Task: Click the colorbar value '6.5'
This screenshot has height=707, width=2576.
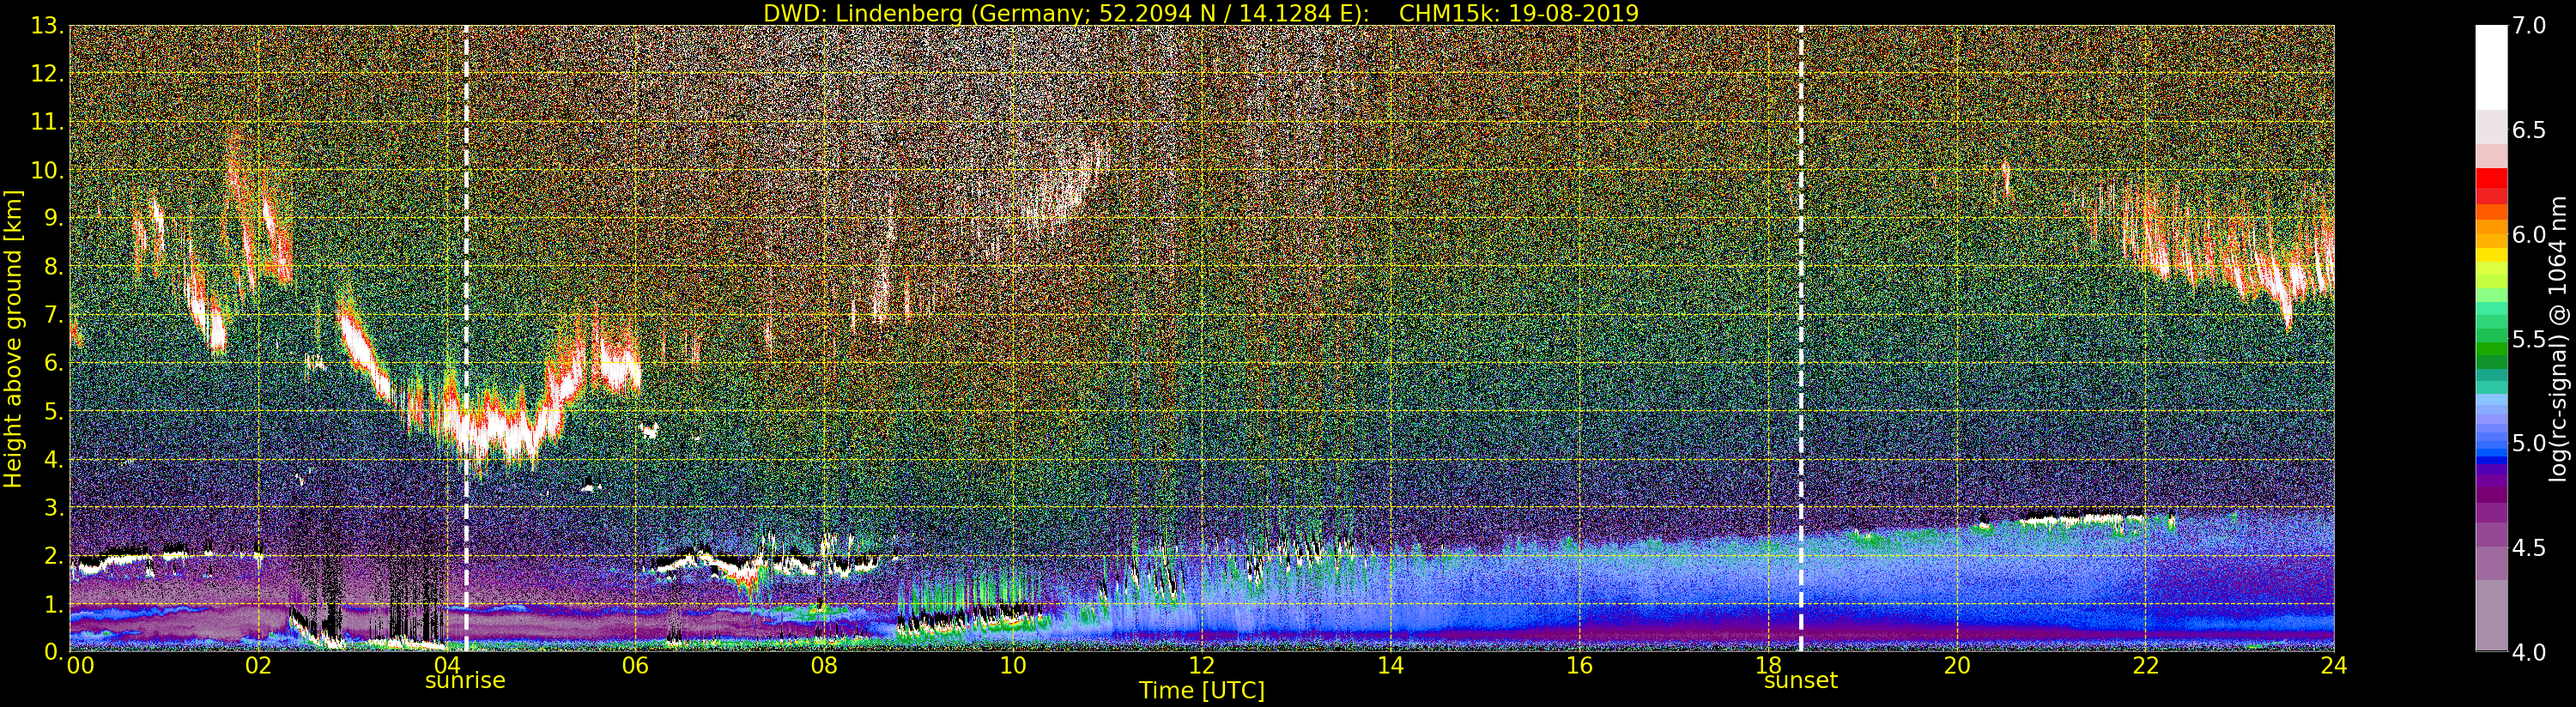Action: coord(2529,130)
